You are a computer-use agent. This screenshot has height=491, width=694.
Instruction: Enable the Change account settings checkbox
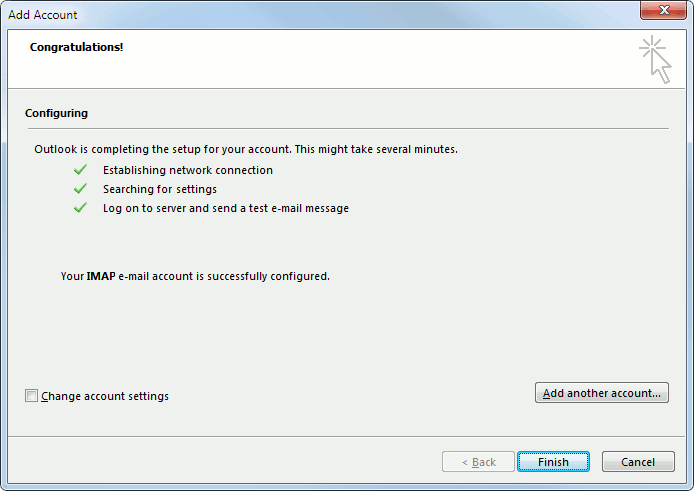[32, 396]
